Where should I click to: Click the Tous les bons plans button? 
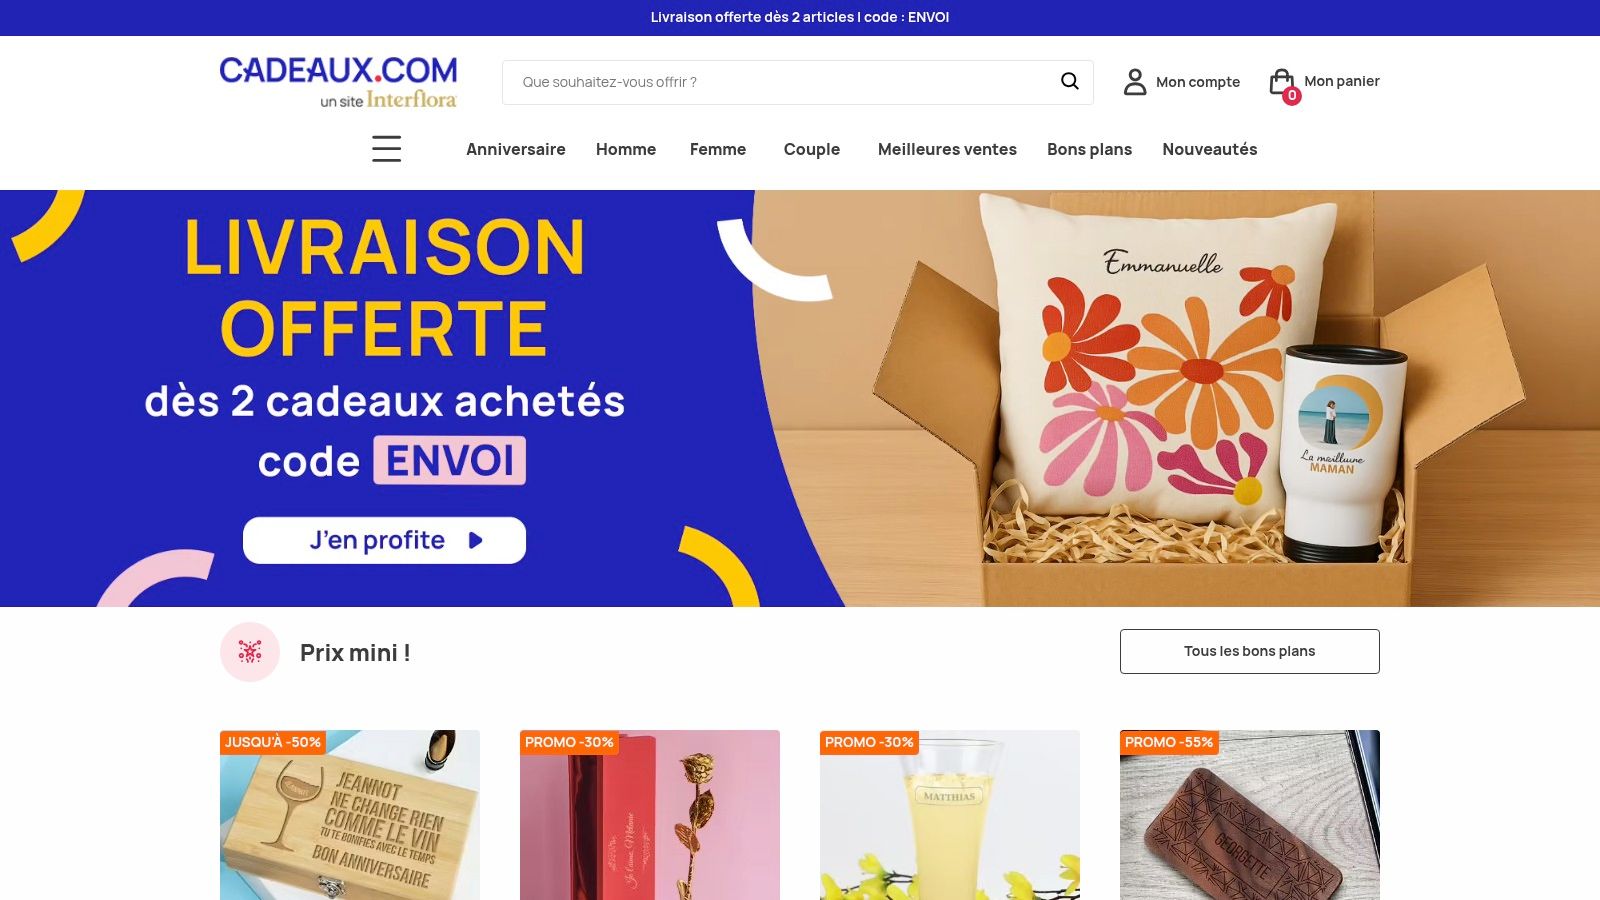1250,651
